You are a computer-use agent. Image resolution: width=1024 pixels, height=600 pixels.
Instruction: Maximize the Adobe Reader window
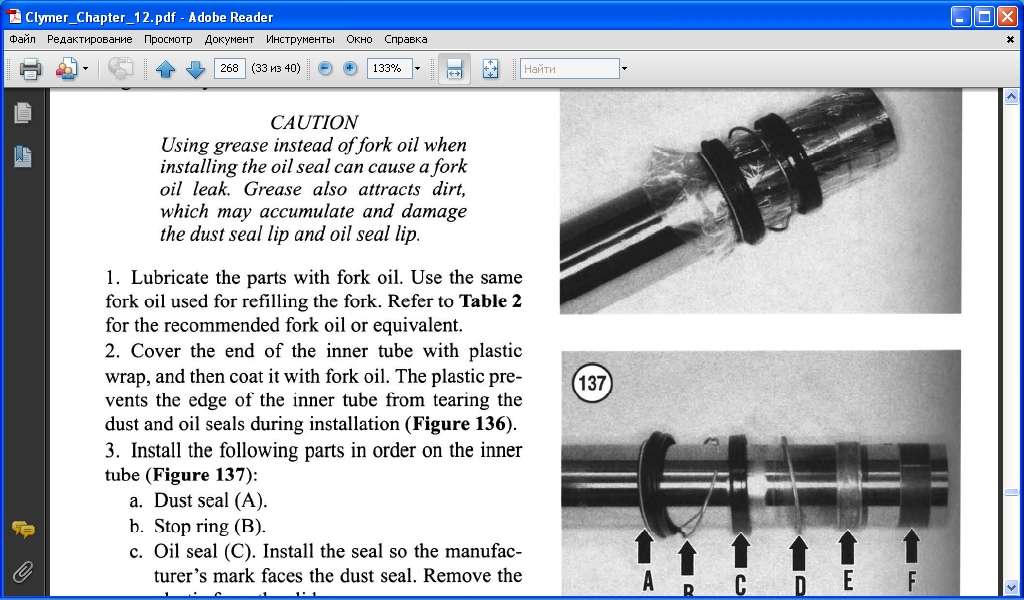984,16
